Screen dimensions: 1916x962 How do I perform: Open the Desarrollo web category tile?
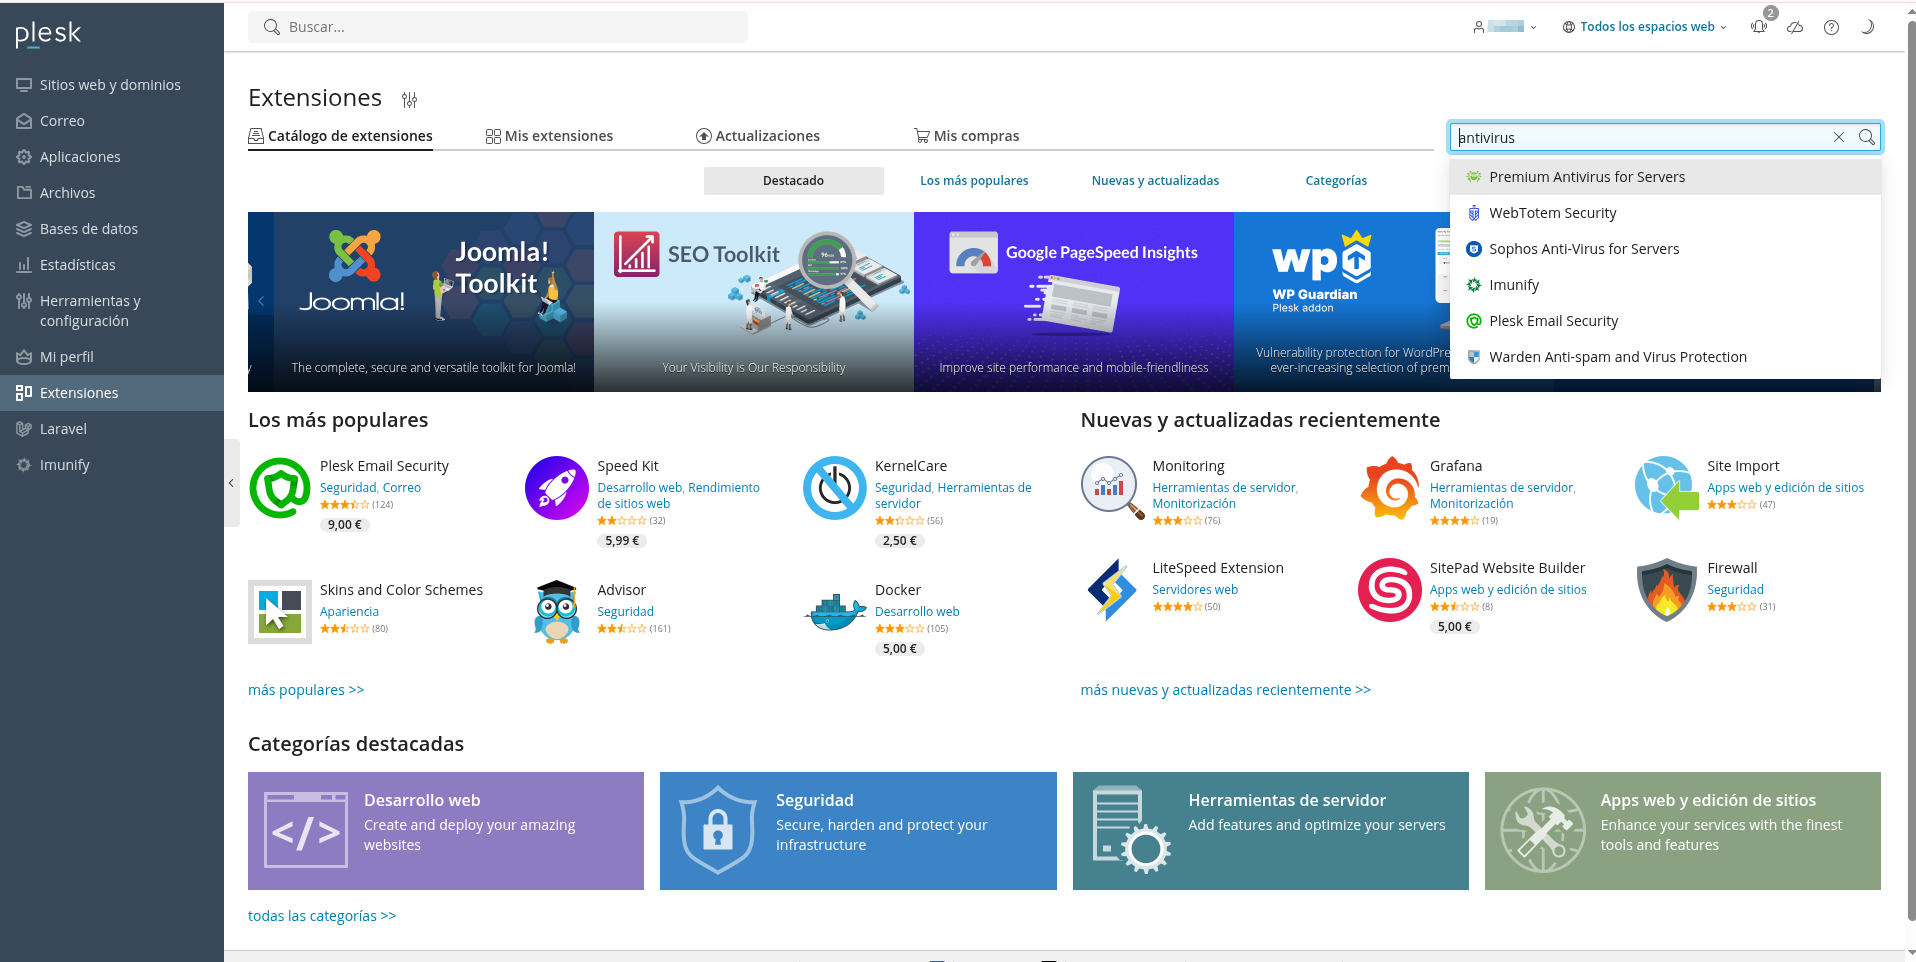(x=446, y=831)
